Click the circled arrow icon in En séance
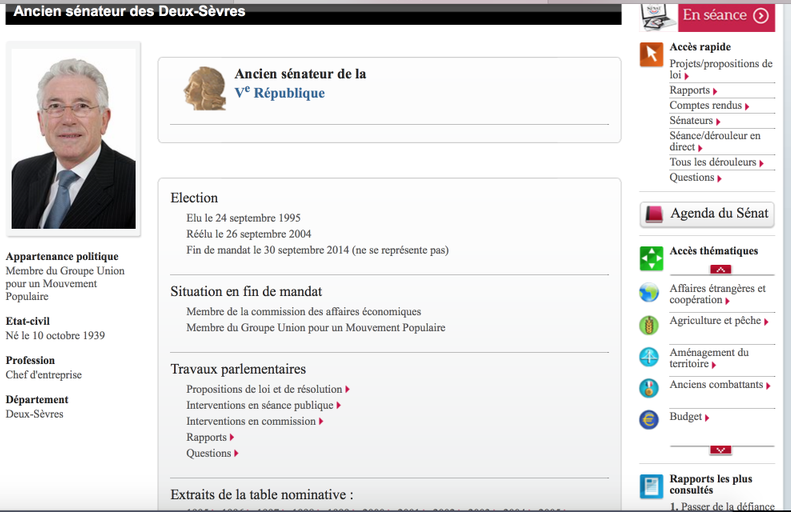 761,16
